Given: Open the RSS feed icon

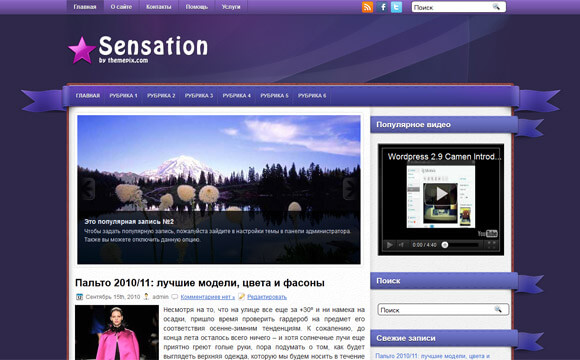Looking at the screenshot, I should [367, 7].
